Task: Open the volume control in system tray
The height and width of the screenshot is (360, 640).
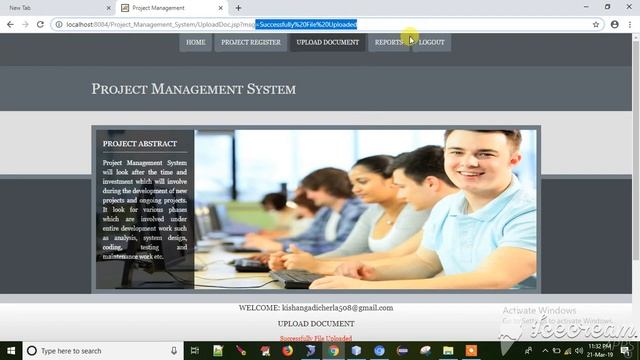Action: (579, 351)
